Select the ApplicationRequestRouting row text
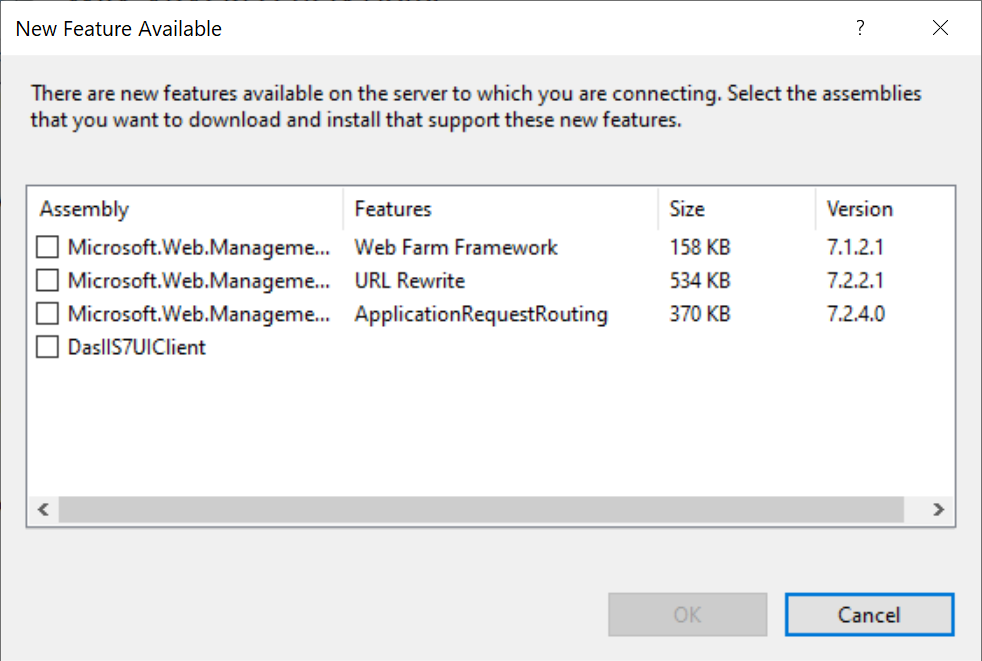The image size is (982, 661). (481, 314)
